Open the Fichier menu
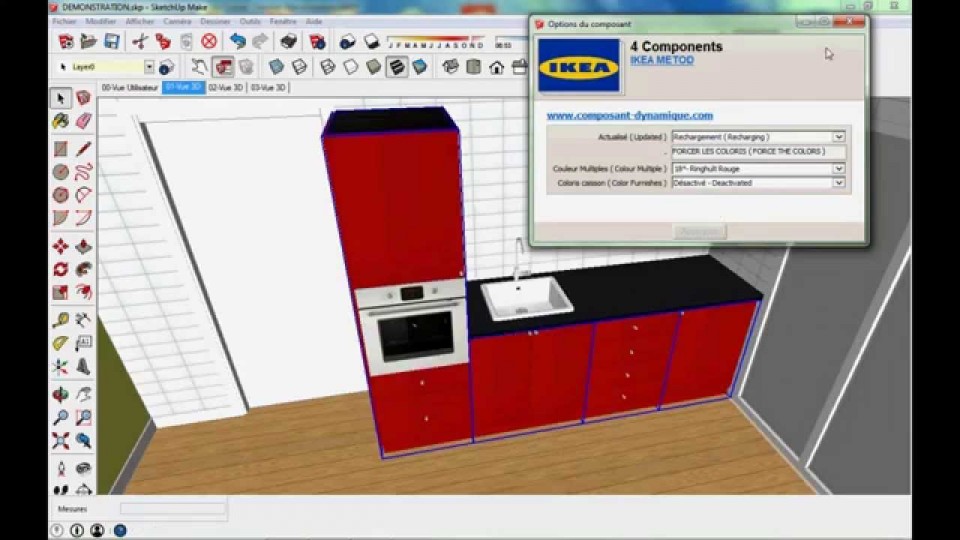Image resolution: width=960 pixels, height=540 pixels. 64,21
